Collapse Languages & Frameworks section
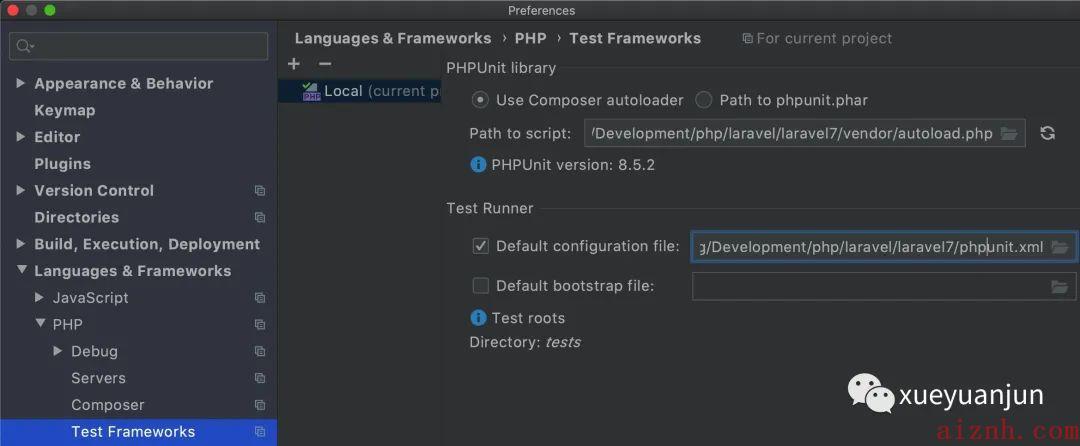 tap(21, 270)
